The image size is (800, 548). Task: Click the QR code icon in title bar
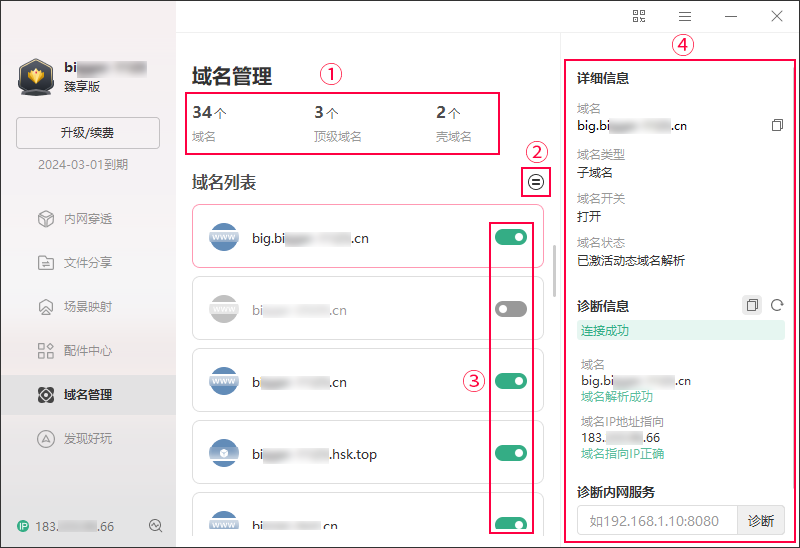pos(639,16)
